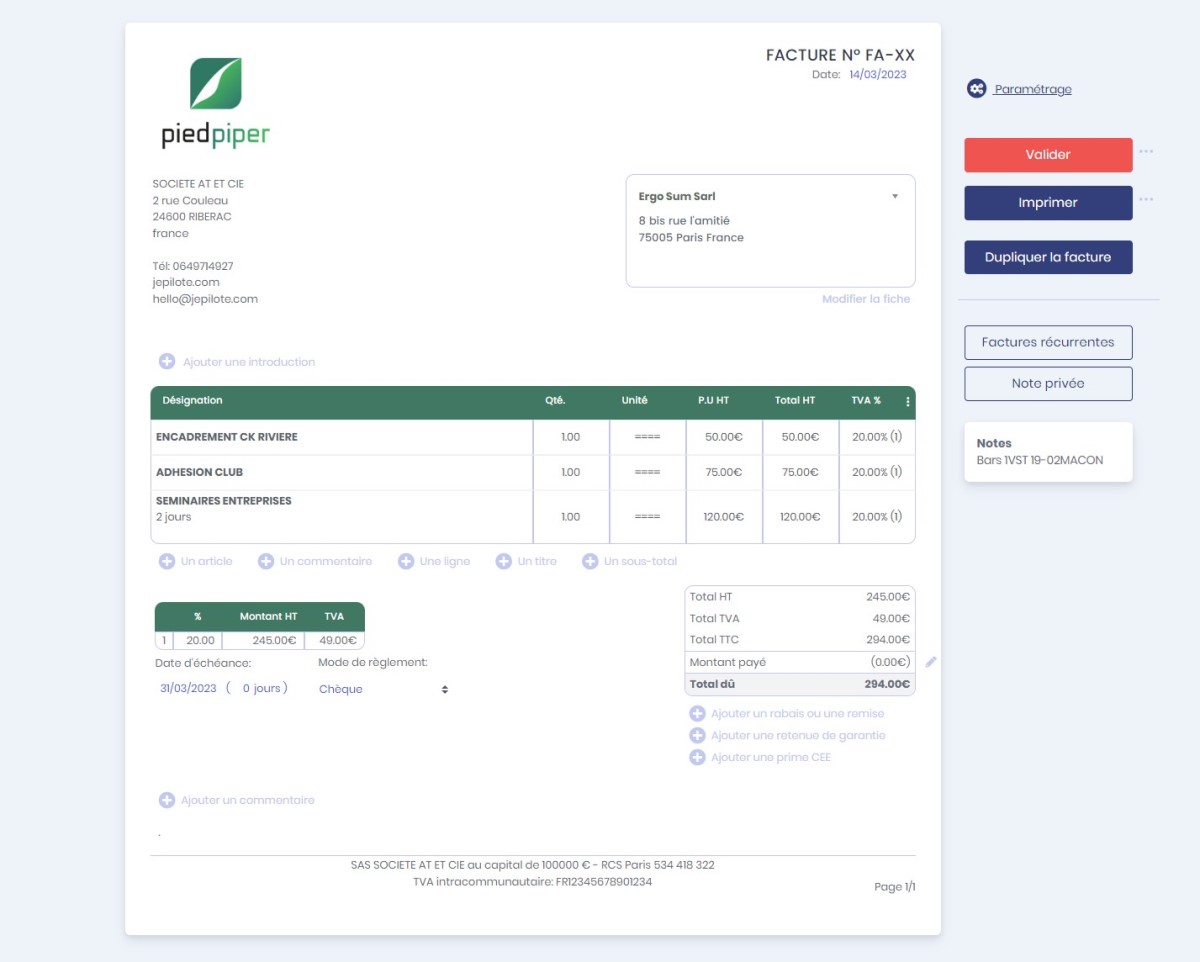The width and height of the screenshot is (1200, 962).
Task: Open more options next to Valider
Action: coord(1146,152)
